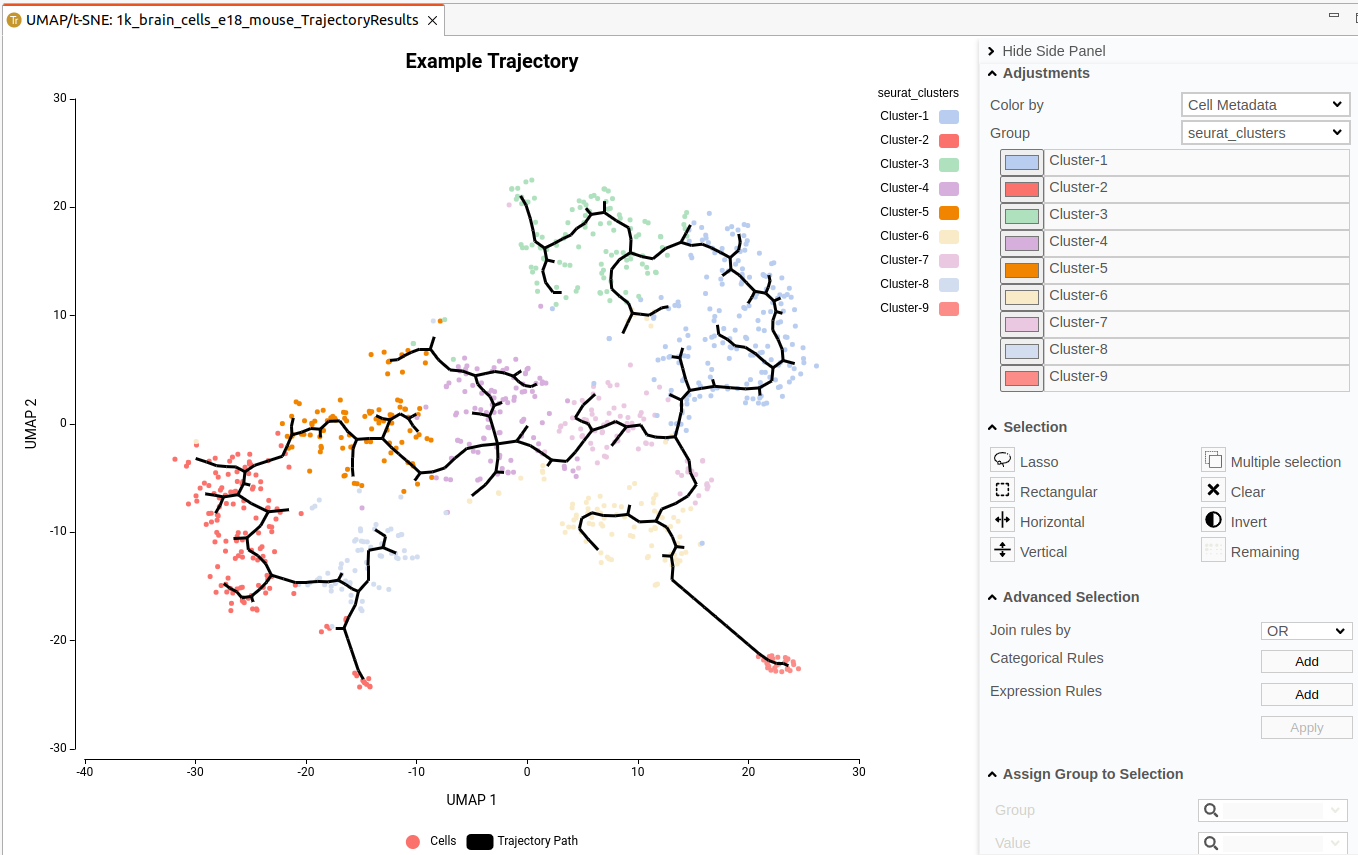Click the Invert selection icon
Viewport: 1358px width, 855px height.
coord(1213,520)
